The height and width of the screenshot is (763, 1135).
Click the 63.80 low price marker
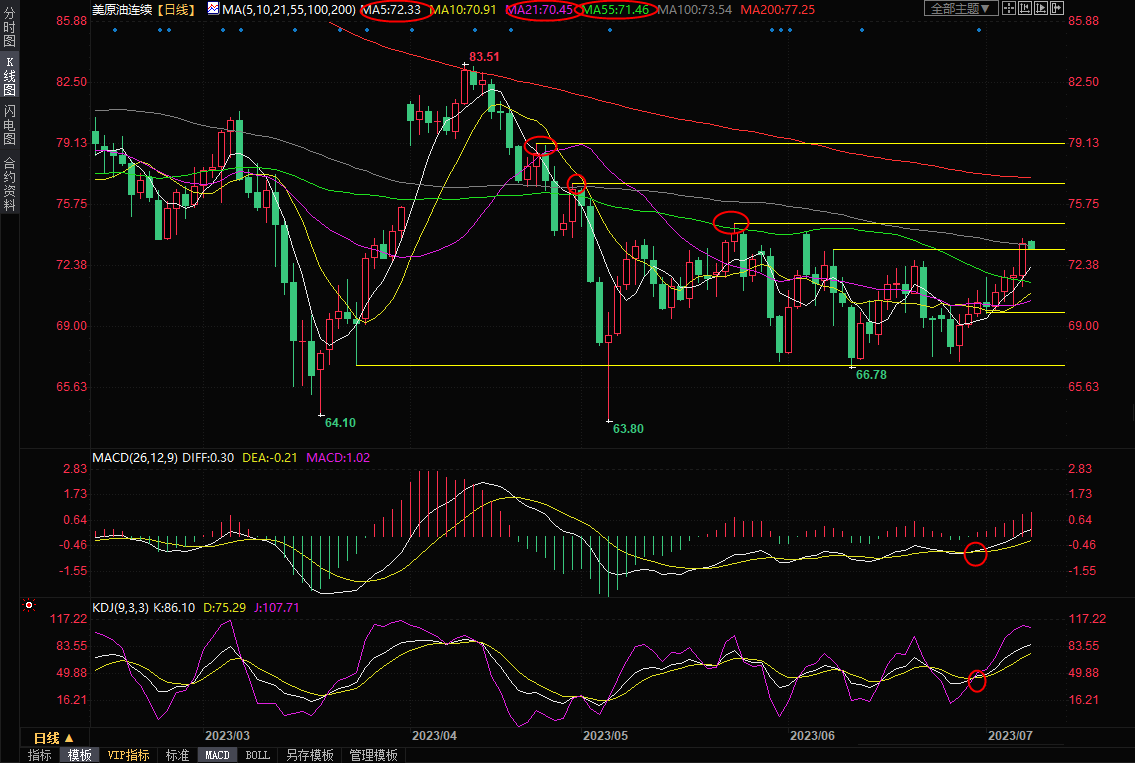628,428
